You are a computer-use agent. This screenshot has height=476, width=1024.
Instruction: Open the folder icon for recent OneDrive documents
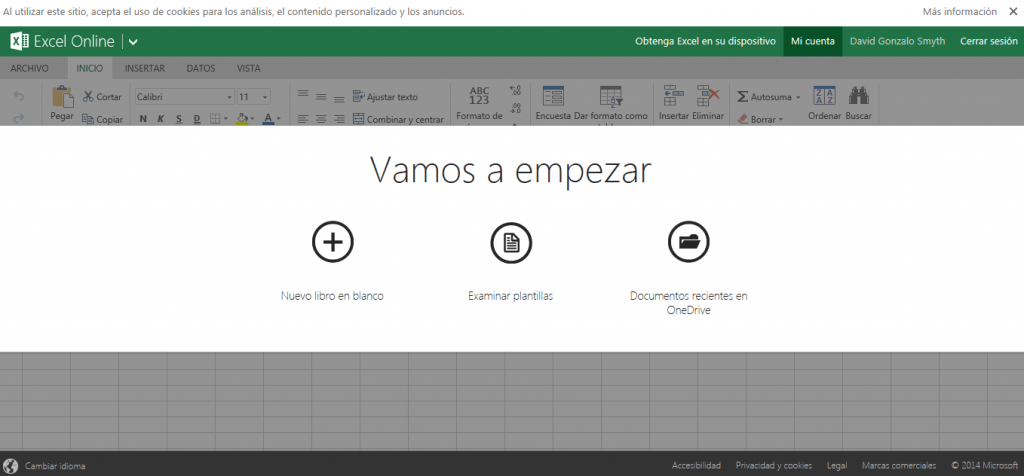tap(689, 242)
